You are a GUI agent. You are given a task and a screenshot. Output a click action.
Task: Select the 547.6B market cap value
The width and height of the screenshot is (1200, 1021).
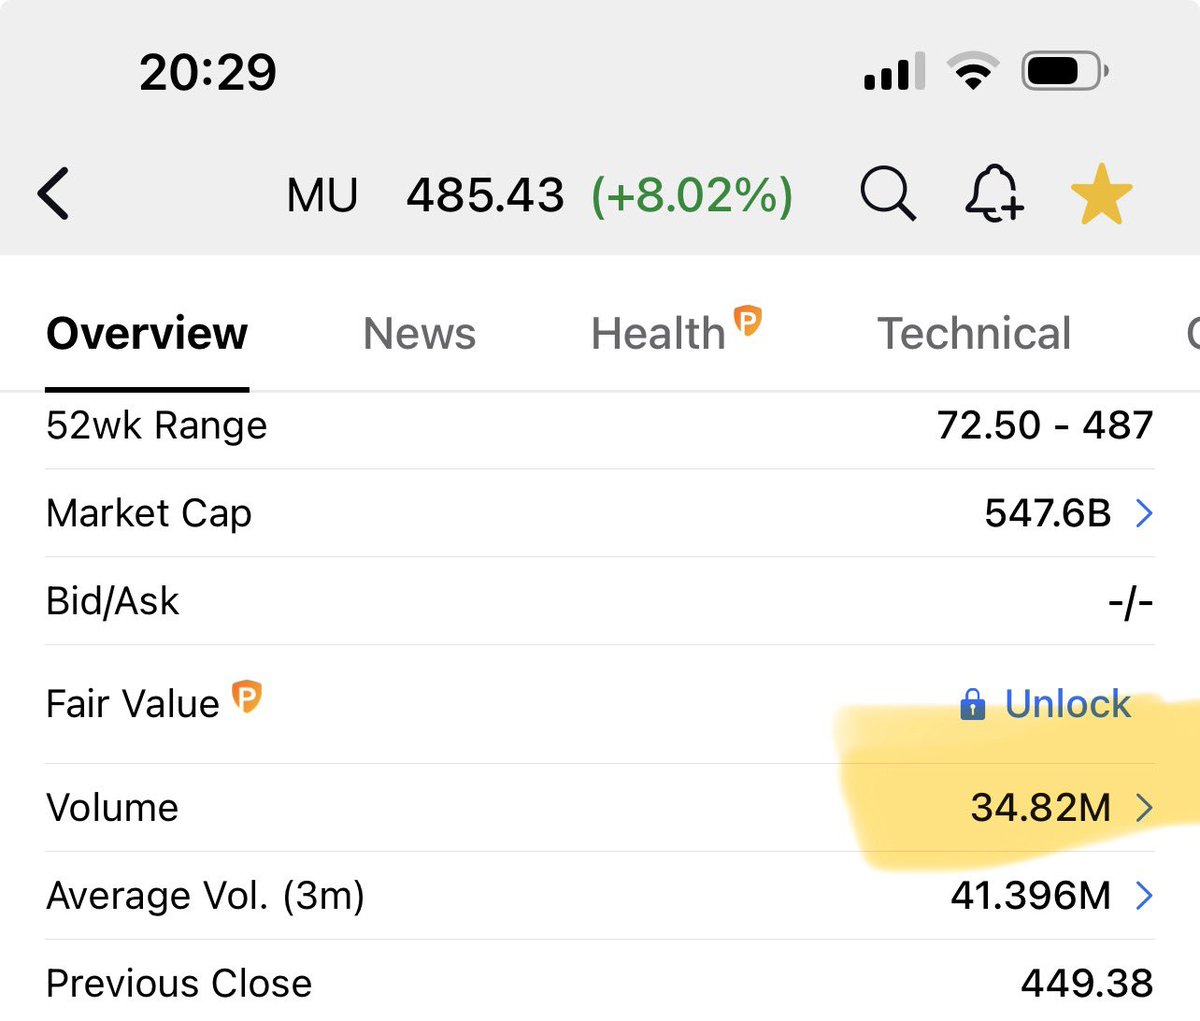1048,513
